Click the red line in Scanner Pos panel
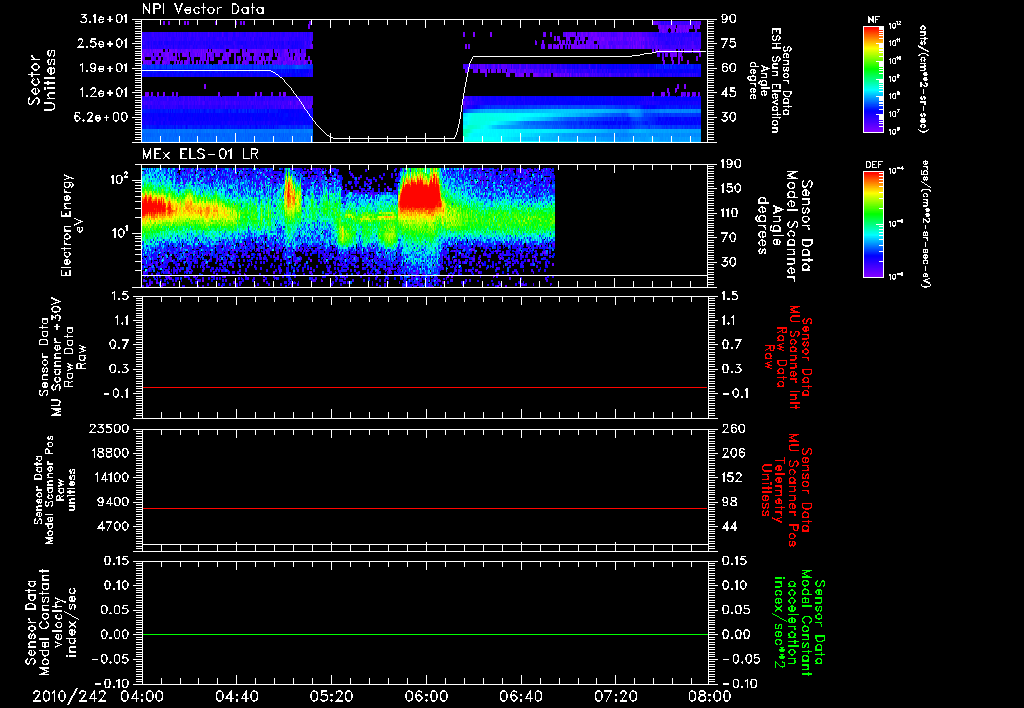The height and width of the screenshot is (708, 1024). 424,508
